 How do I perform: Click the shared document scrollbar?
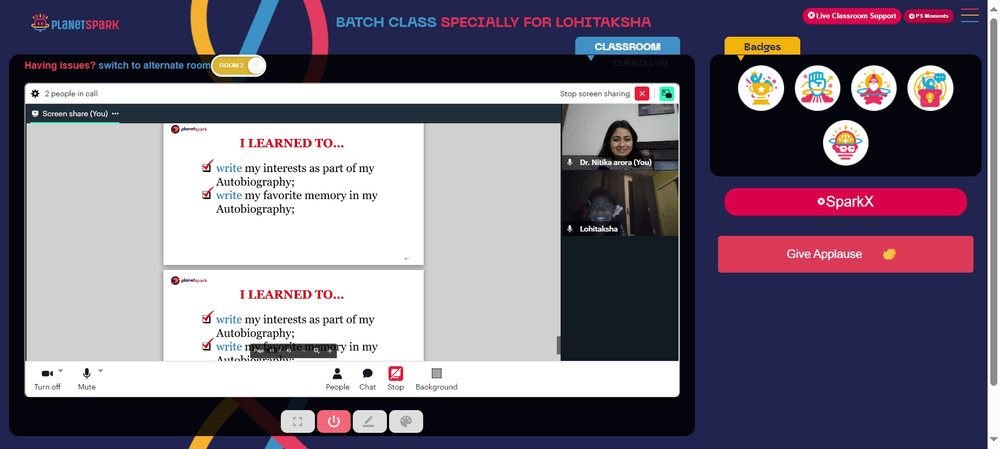click(x=559, y=345)
